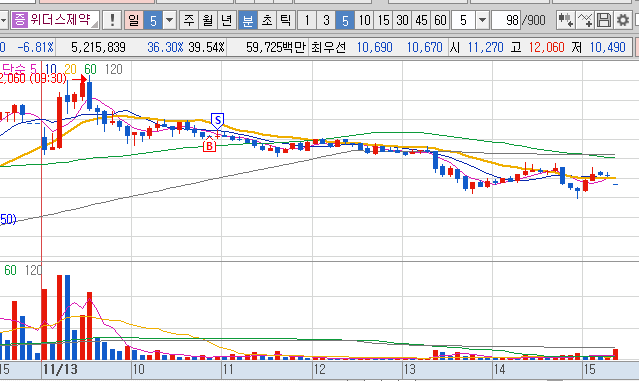This screenshot has width=639, height=381.
Task: Save chart settings with the floppy disk icon
Action: coord(604,20)
